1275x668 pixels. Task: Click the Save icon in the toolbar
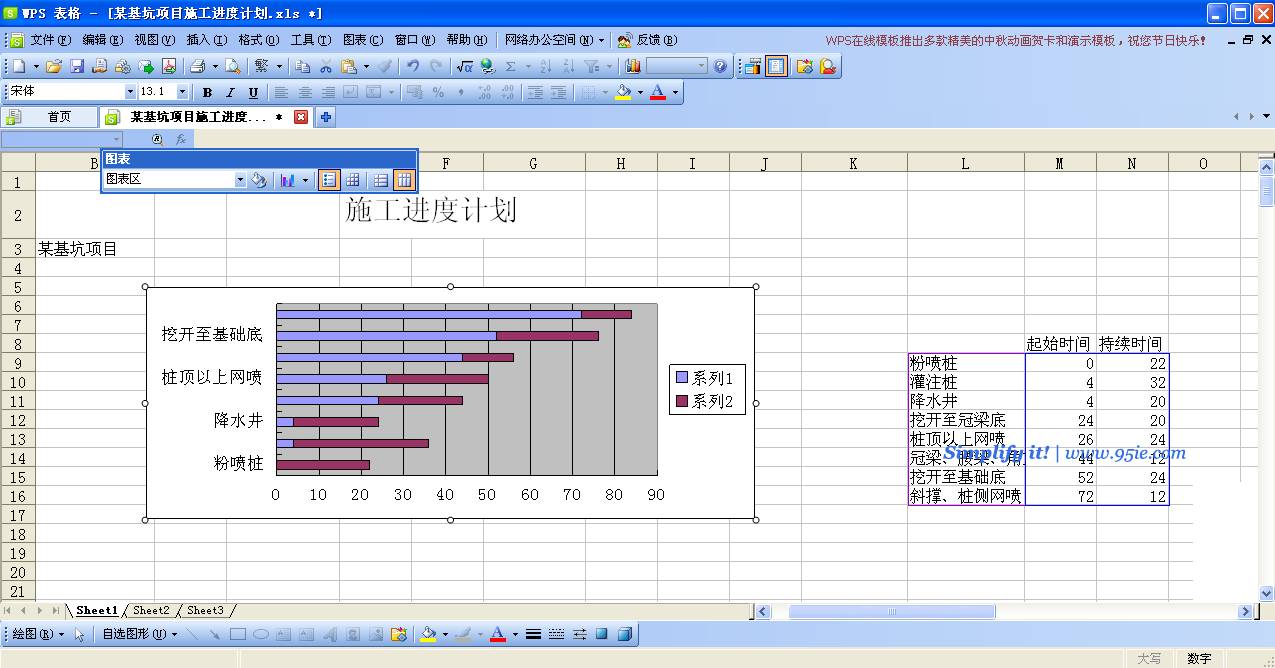click(x=77, y=67)
